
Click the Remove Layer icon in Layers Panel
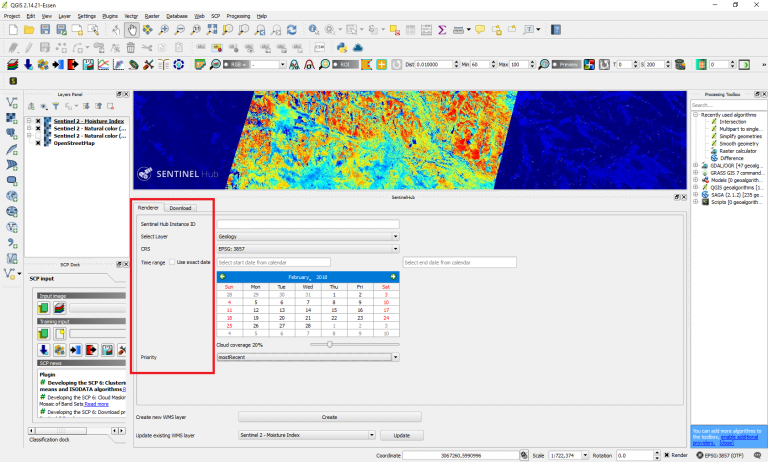click(111, 106)
